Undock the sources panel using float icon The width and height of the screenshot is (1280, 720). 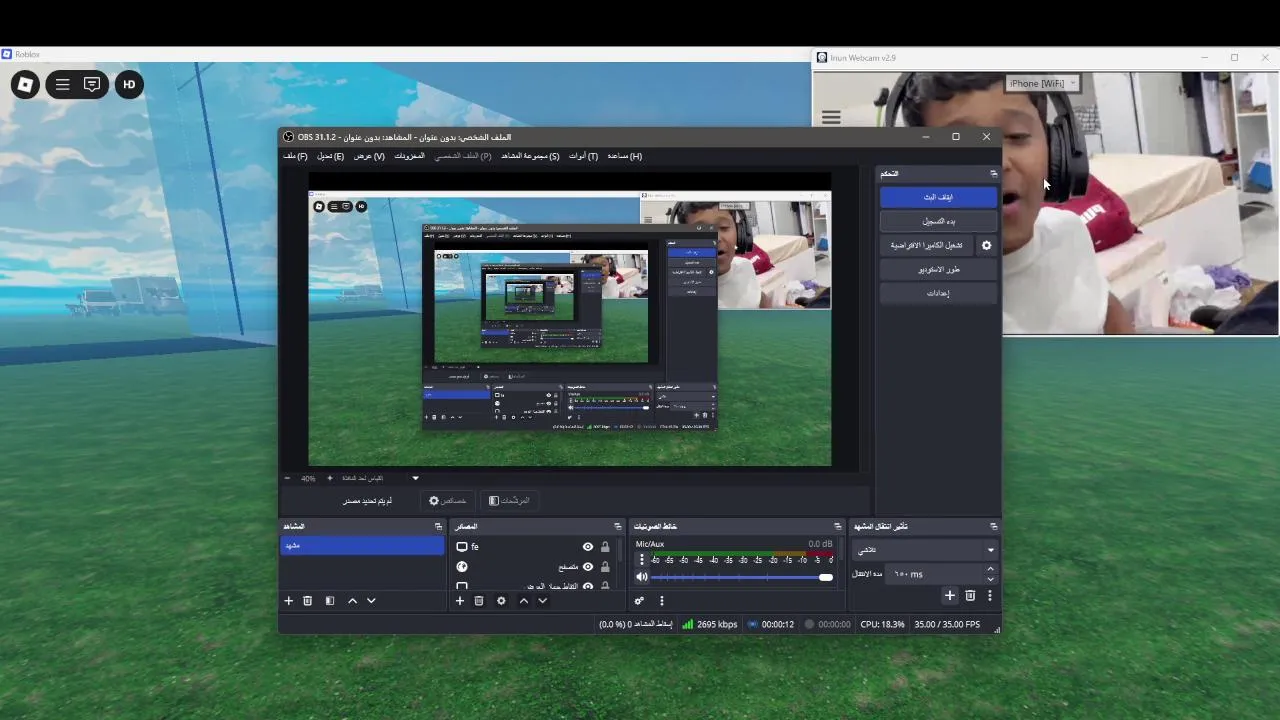click(x=617, y=526)
